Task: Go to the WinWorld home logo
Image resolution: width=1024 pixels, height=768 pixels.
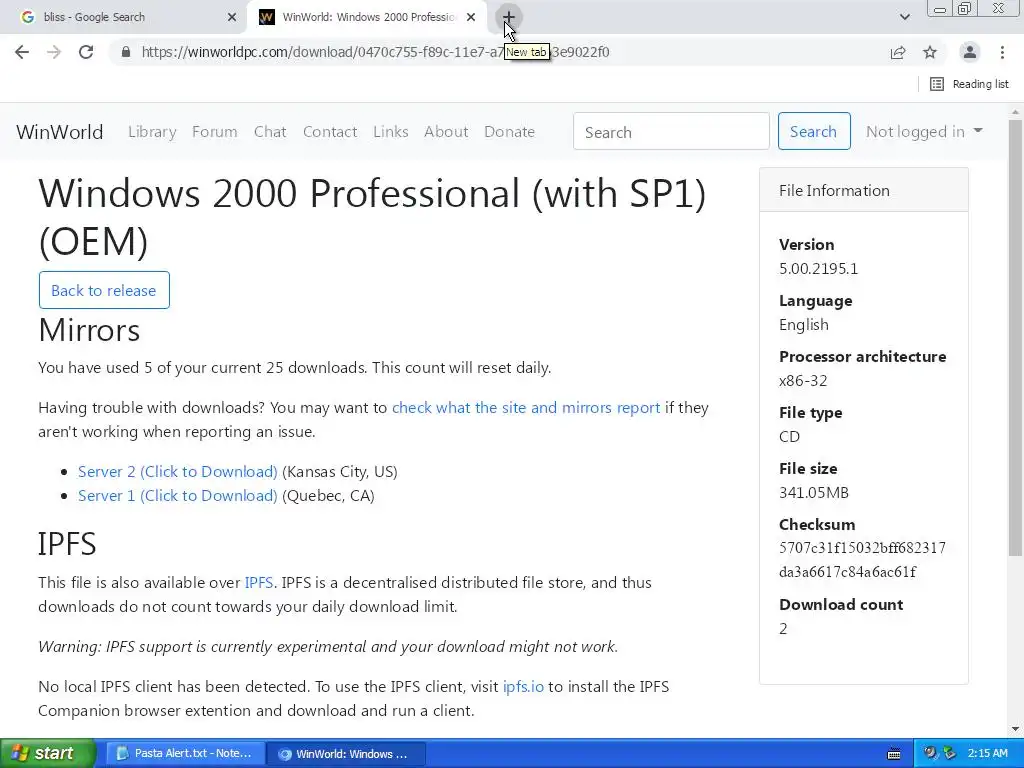Action: click(x=59, y=132)
